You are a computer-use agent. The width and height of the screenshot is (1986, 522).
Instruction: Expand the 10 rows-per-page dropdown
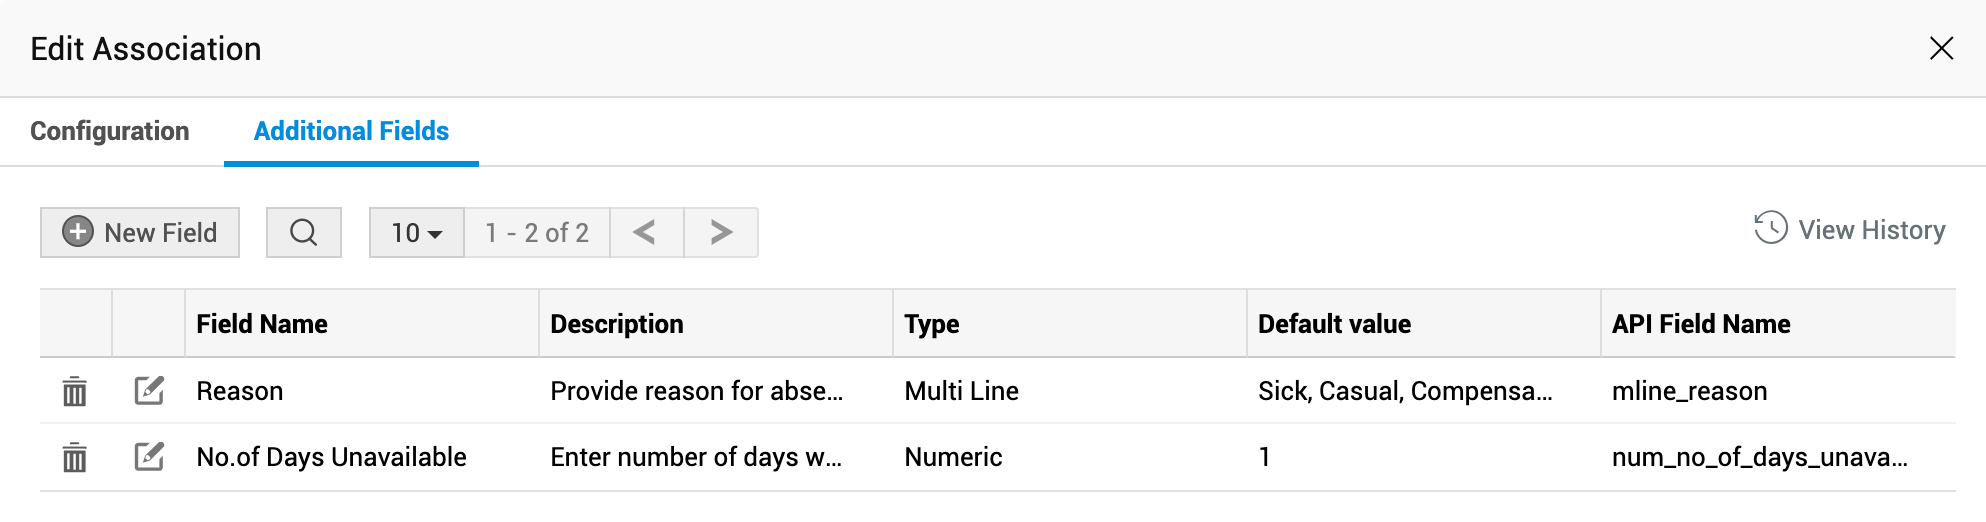pos(417,233)
